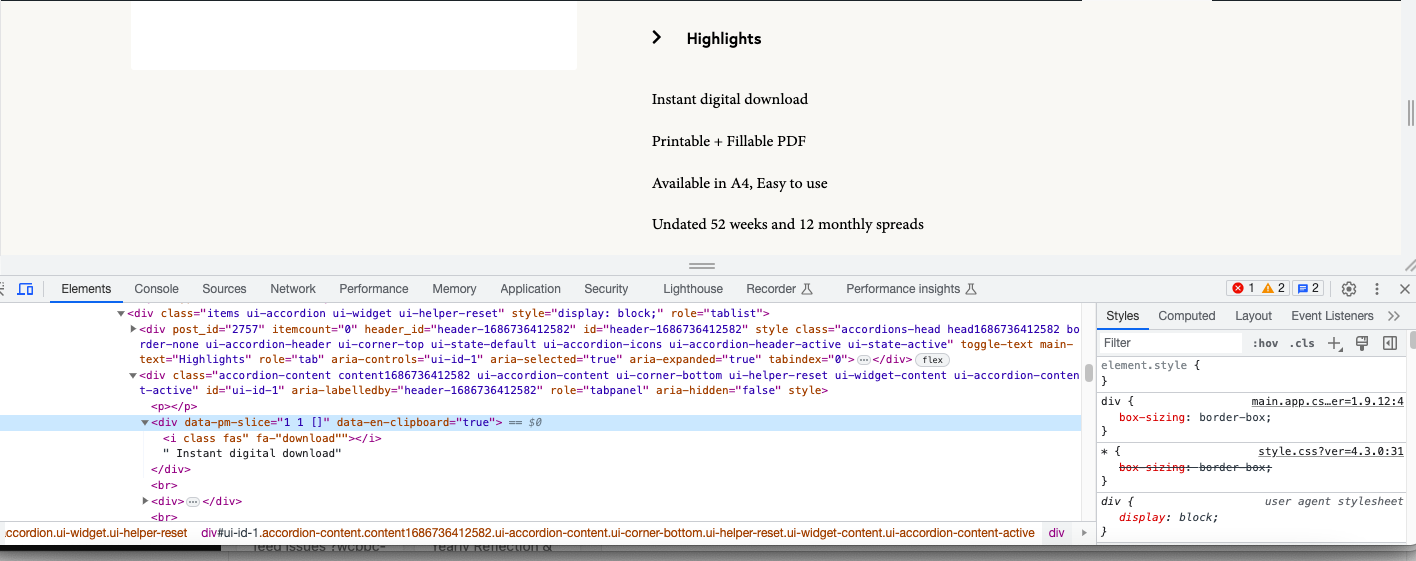Toggle the device toolbar icon

pos(26,289)
